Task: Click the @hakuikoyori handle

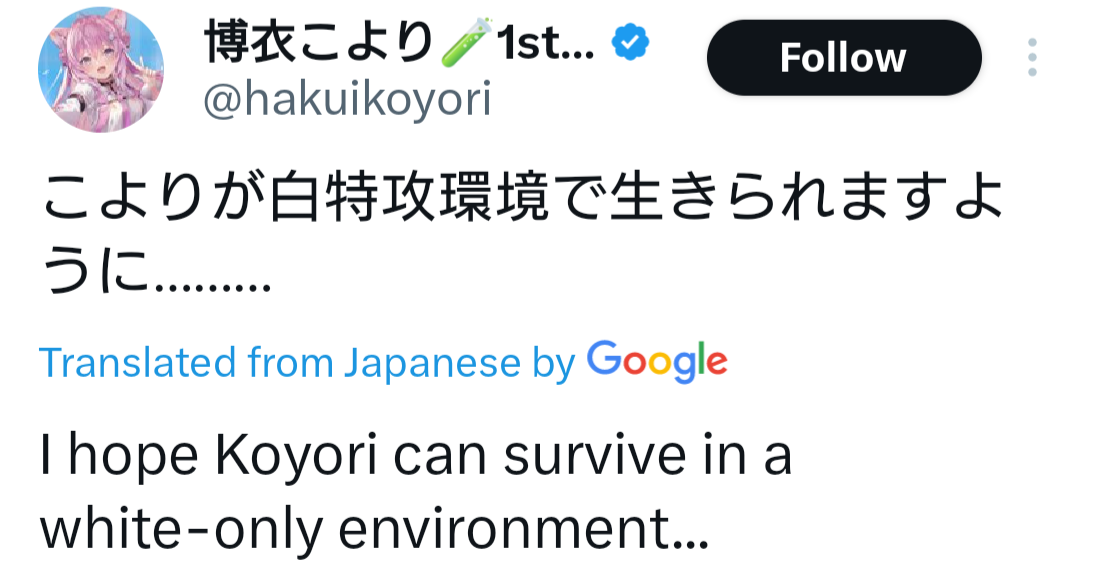Action: [x=347, y=100]
